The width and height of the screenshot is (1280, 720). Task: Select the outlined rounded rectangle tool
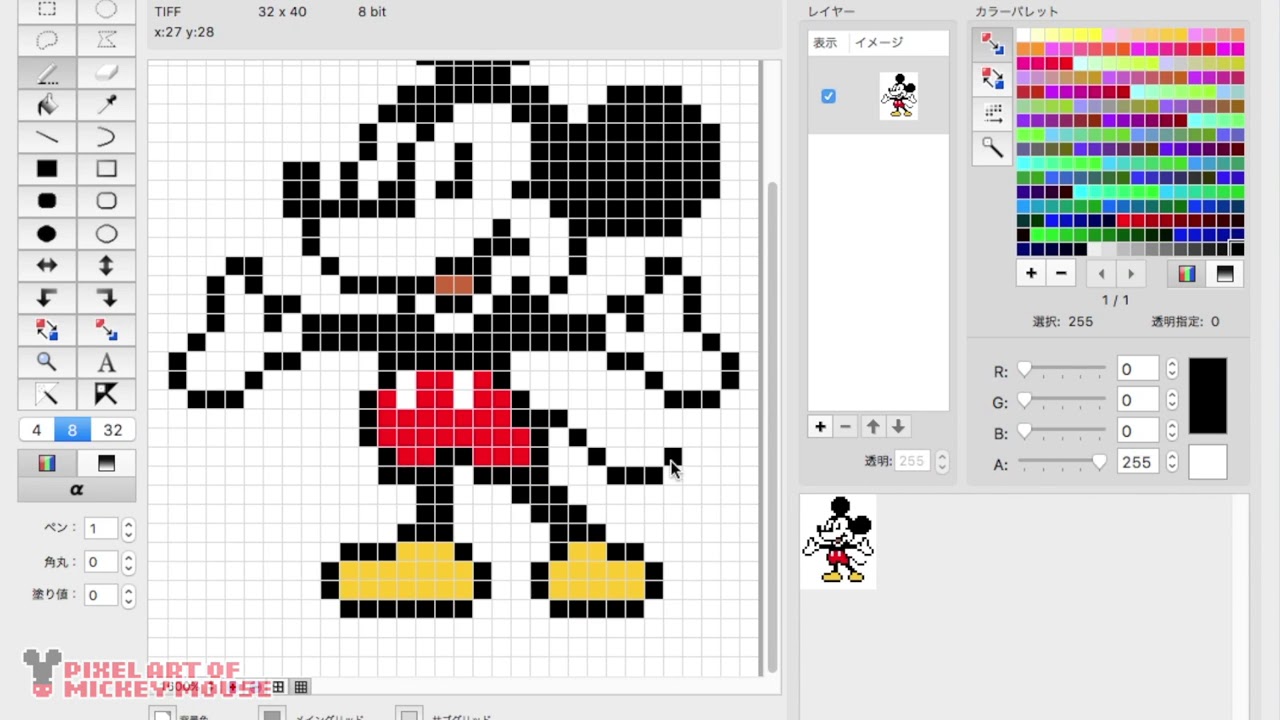[x=106, y=201]
